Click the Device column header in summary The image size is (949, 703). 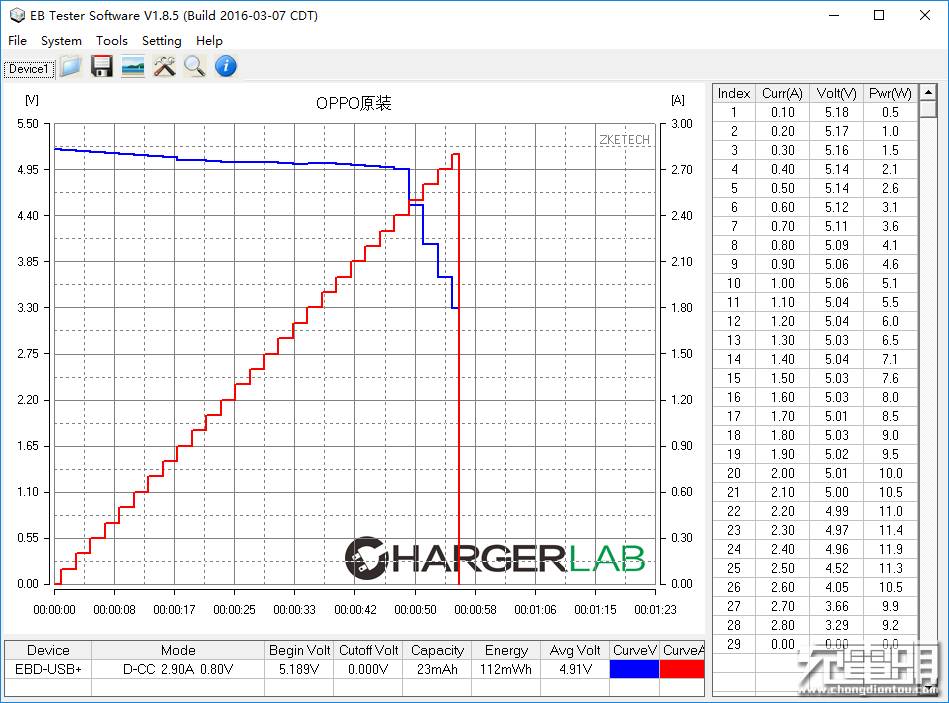(48, 650)
